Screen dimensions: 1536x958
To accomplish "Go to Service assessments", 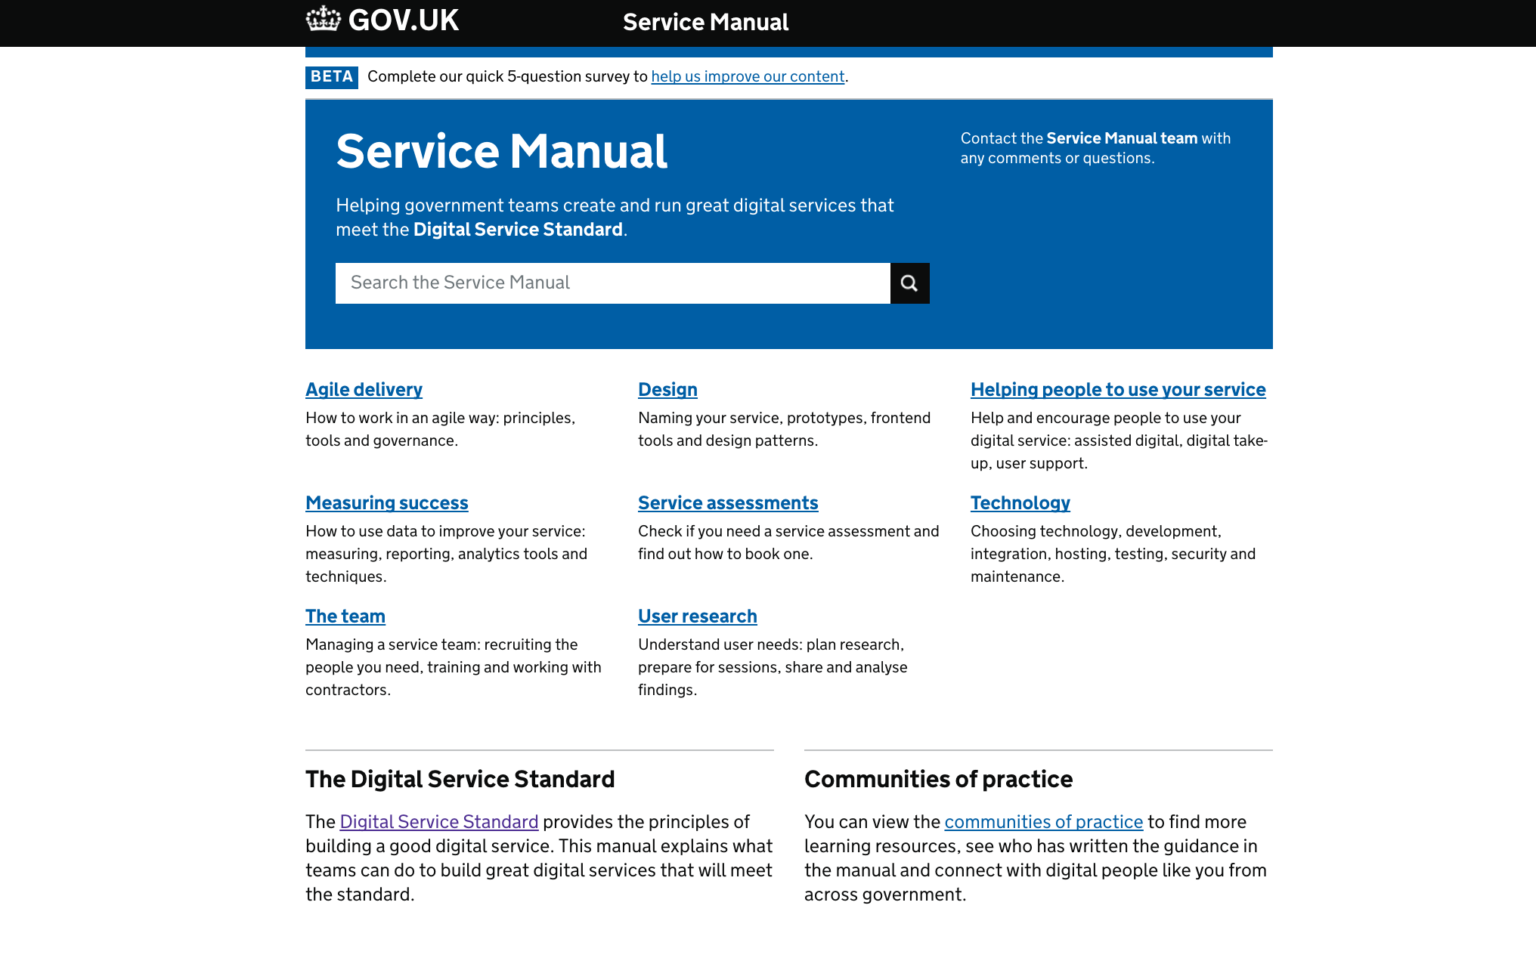I will [728, 502].
